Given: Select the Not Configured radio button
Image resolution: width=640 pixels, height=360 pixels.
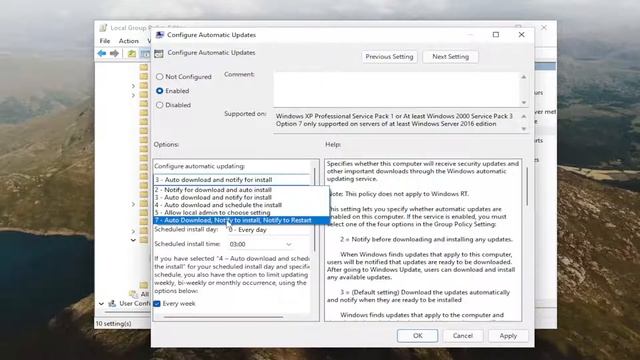Looking at the screenshot, I should tap(160, 76).
